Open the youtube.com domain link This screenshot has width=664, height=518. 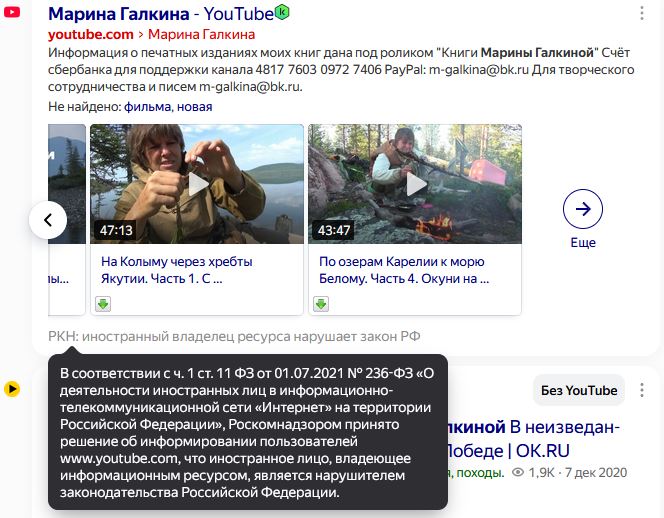click(x=91, y=34)
